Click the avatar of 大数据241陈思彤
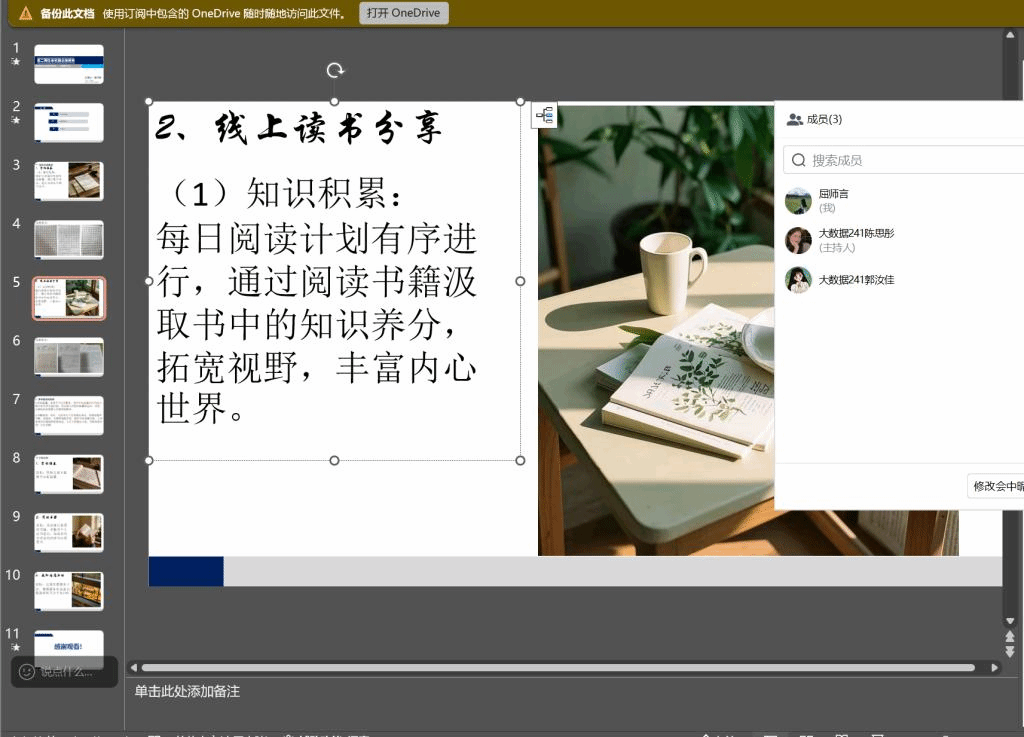Viewport: 1024px width, 737px height. coord(798,240)
